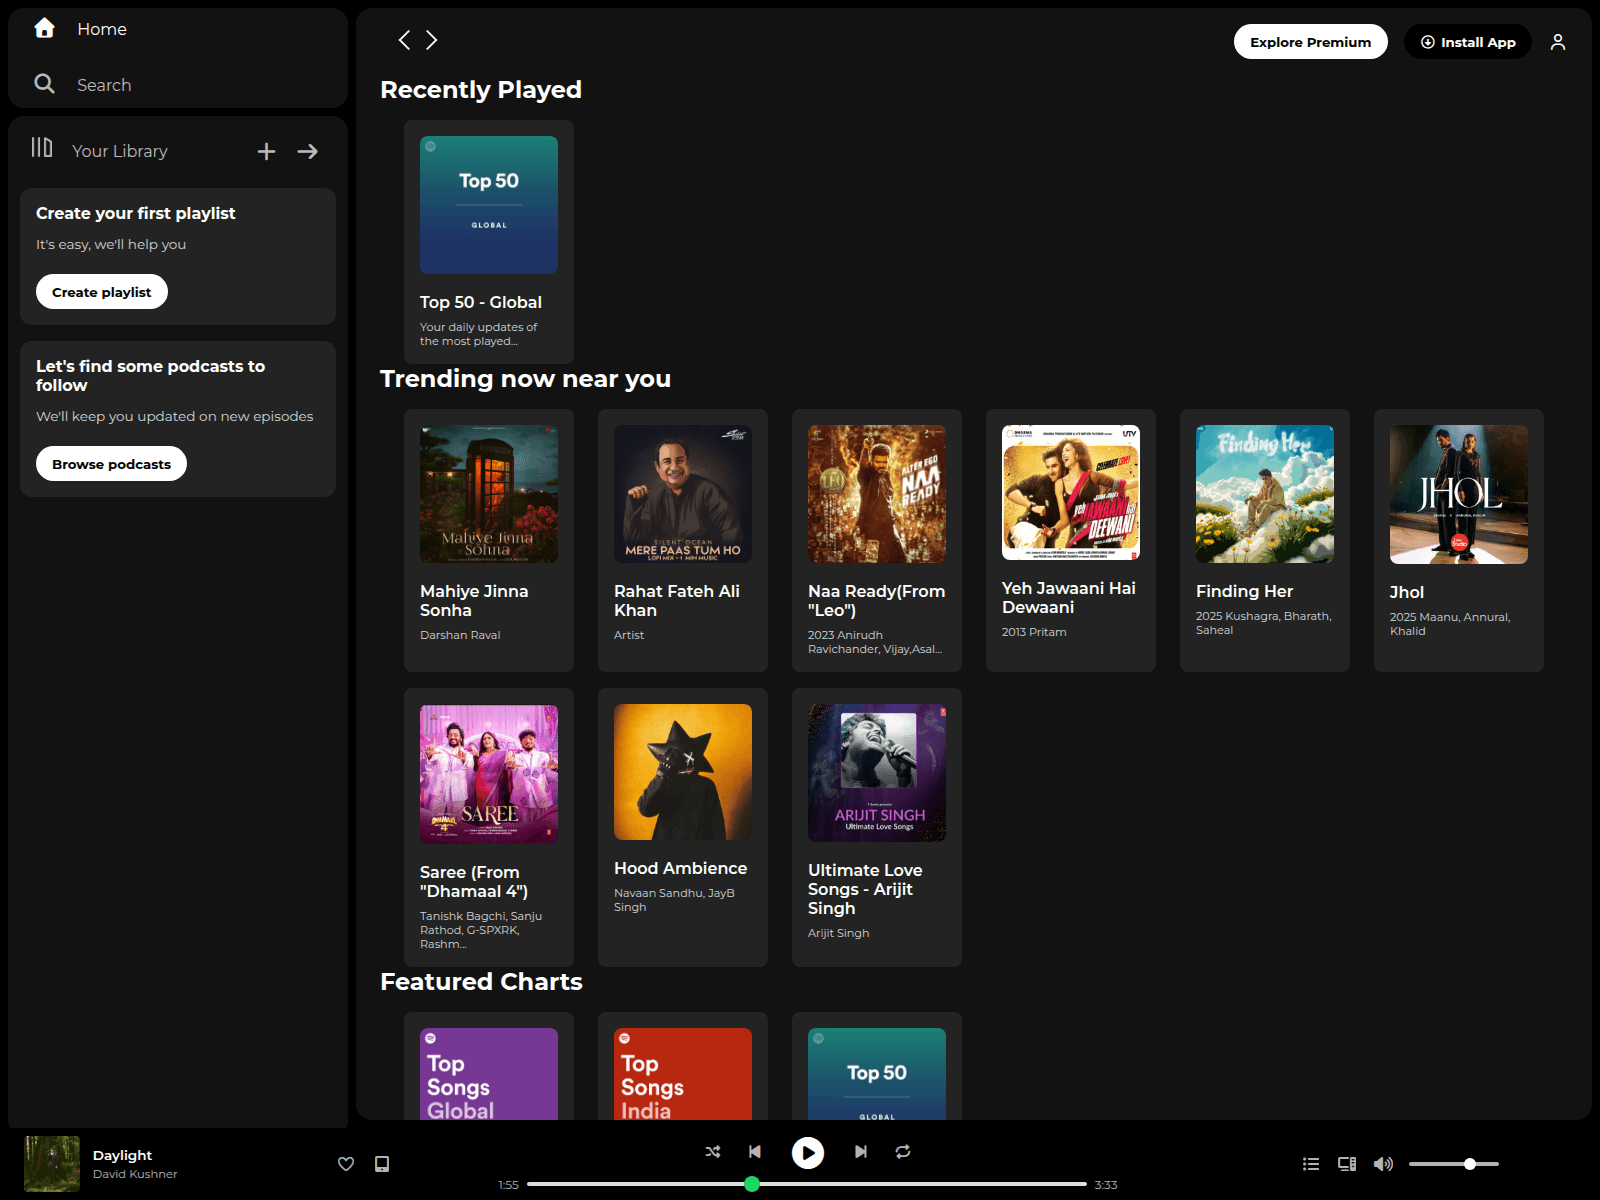Navigate forward with the right chevron
Screen dimensions: 1600x1200
[432, 40]
